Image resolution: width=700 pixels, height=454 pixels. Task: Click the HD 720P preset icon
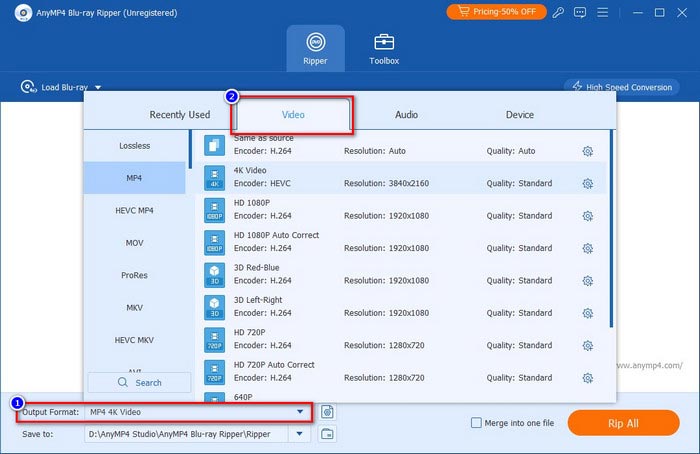(x=214, y=340)
